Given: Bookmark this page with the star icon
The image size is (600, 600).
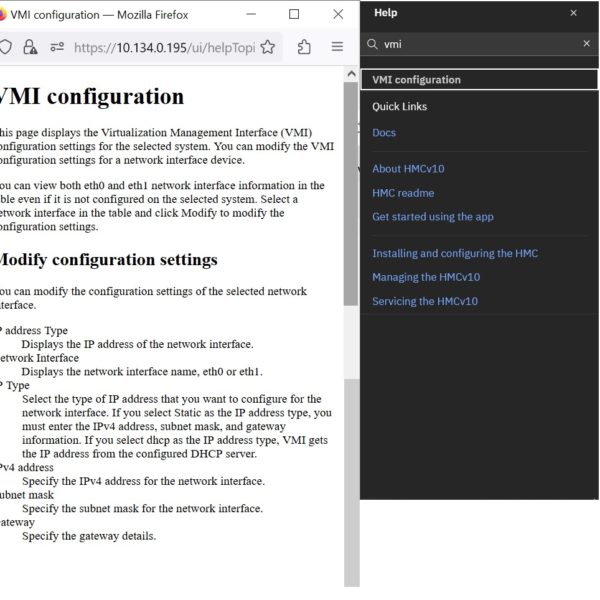Looking at the screenshot, I should [267, 47].
